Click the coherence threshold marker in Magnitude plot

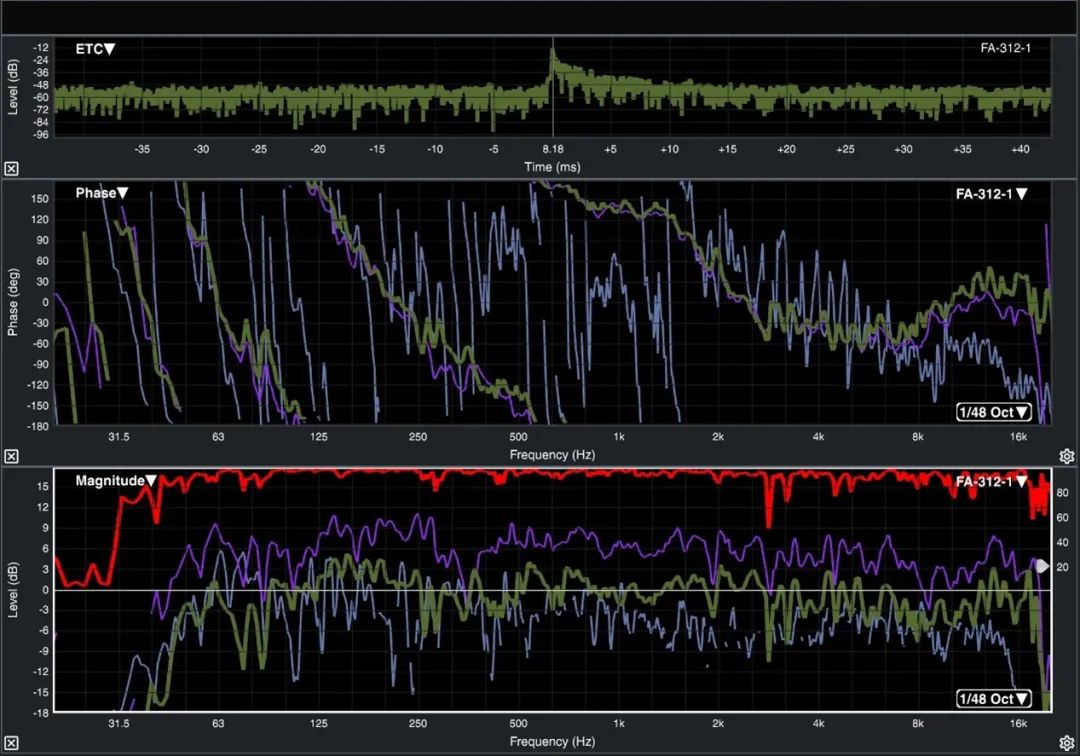(1041, 566)
